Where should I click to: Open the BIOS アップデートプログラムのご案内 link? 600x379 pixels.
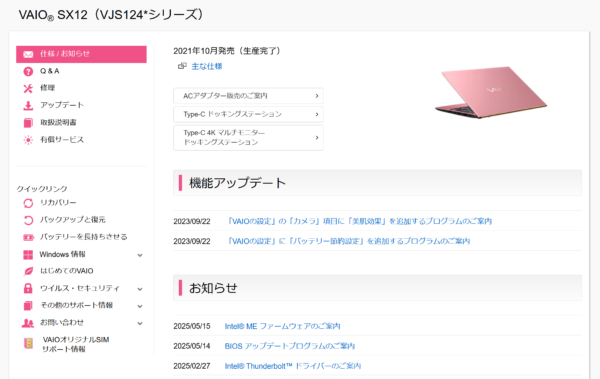pyautogui.click(x=290, y=346)
